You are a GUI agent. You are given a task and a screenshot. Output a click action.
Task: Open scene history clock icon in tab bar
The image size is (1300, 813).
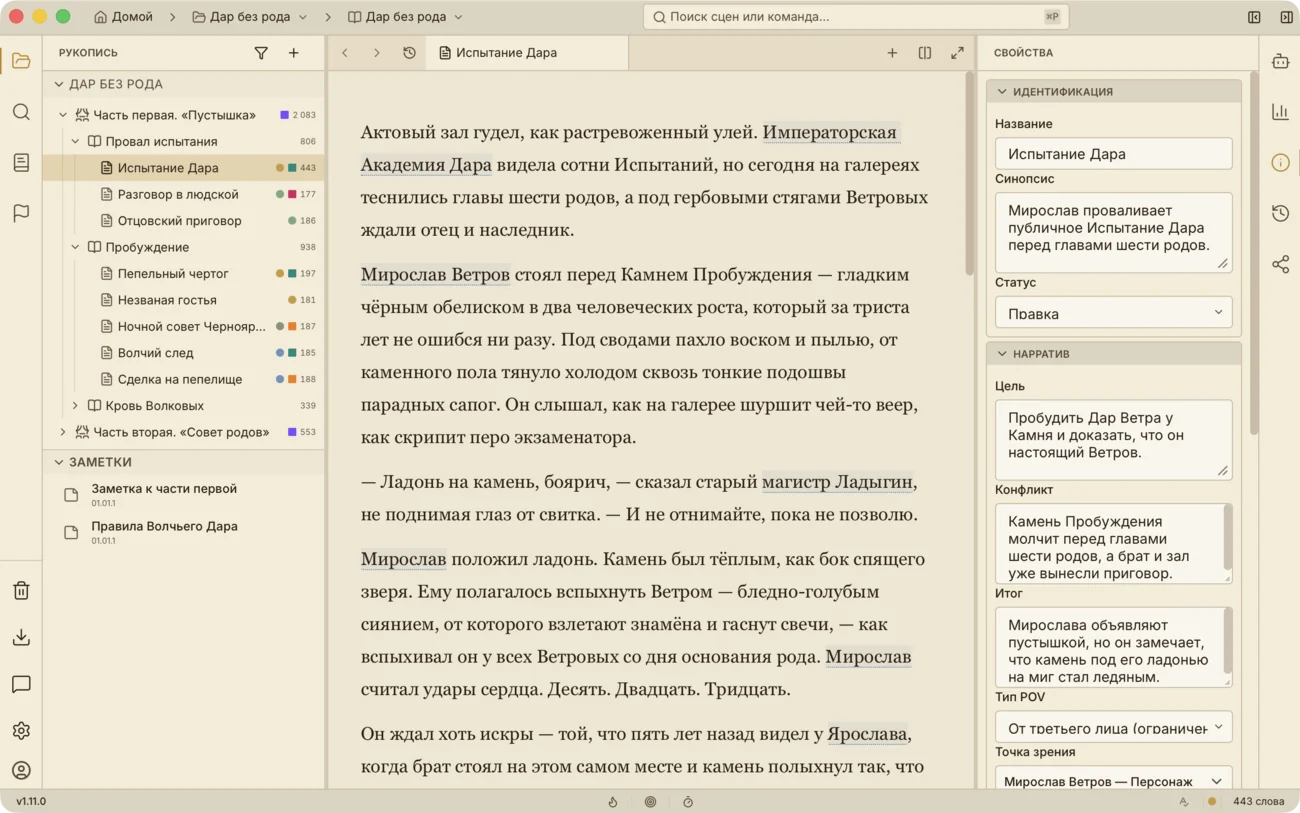click(x=409, y=53)
